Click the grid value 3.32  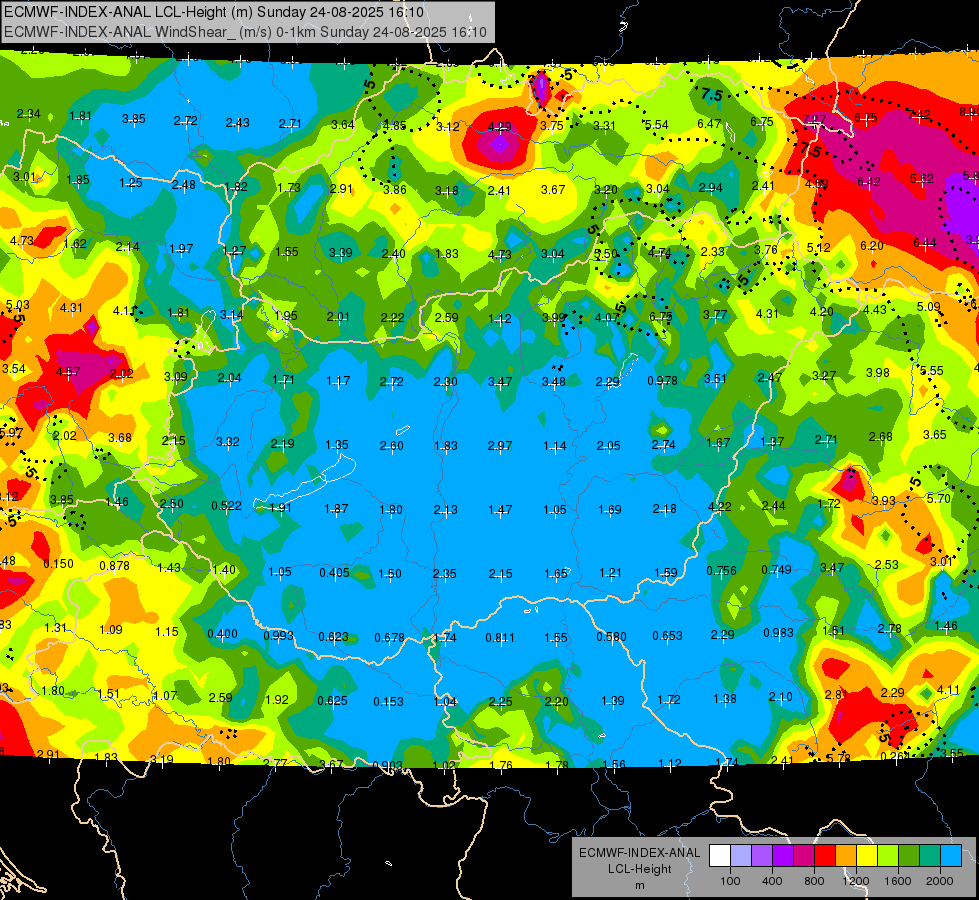228,442
